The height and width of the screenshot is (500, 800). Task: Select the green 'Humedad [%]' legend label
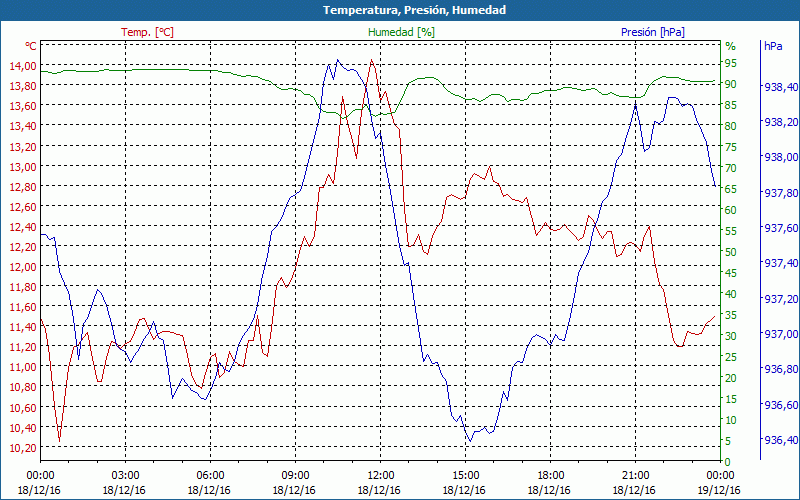tap(402, 32)
